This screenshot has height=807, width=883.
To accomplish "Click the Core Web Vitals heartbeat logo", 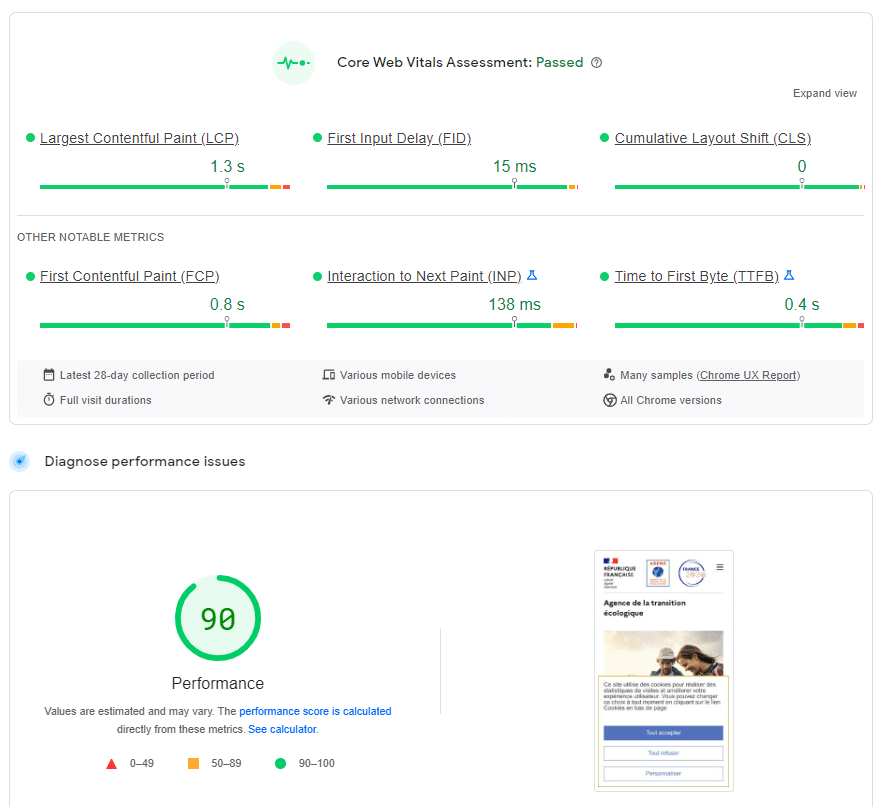I will pos(293,62).
